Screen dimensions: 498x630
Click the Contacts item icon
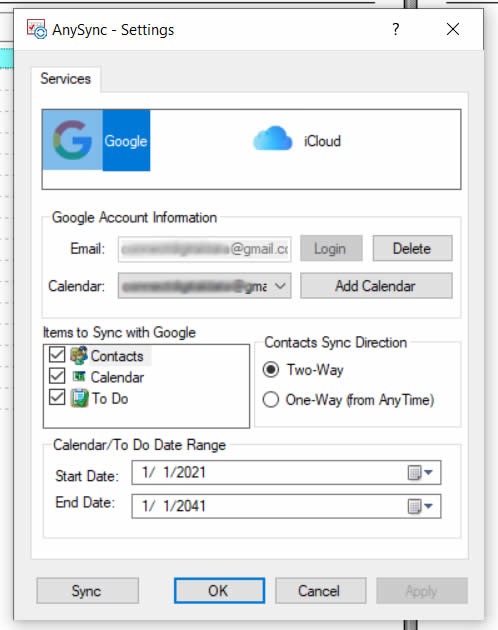pyautogui.click(x=79, y=356)
